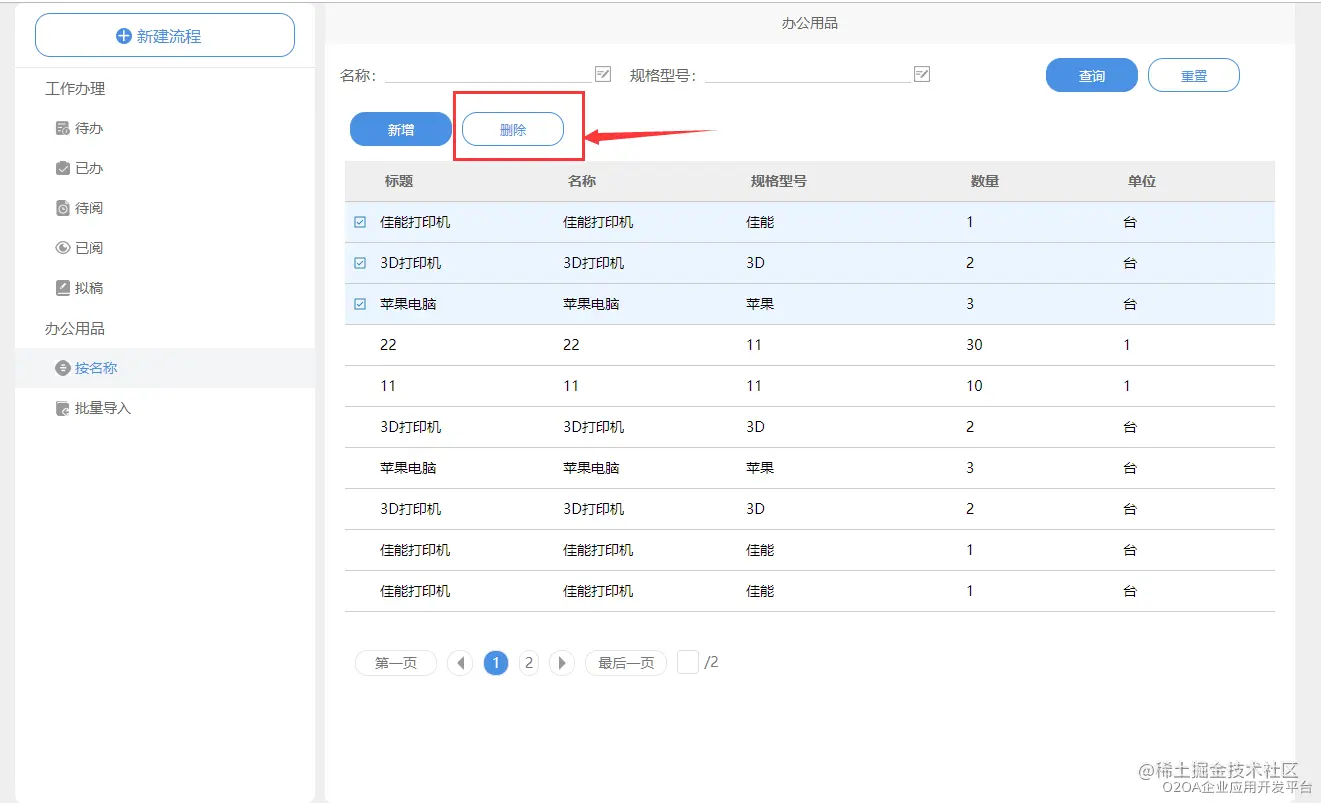Click the 工作办理 section heading
1321x803 pixels.
click(75, 88)
